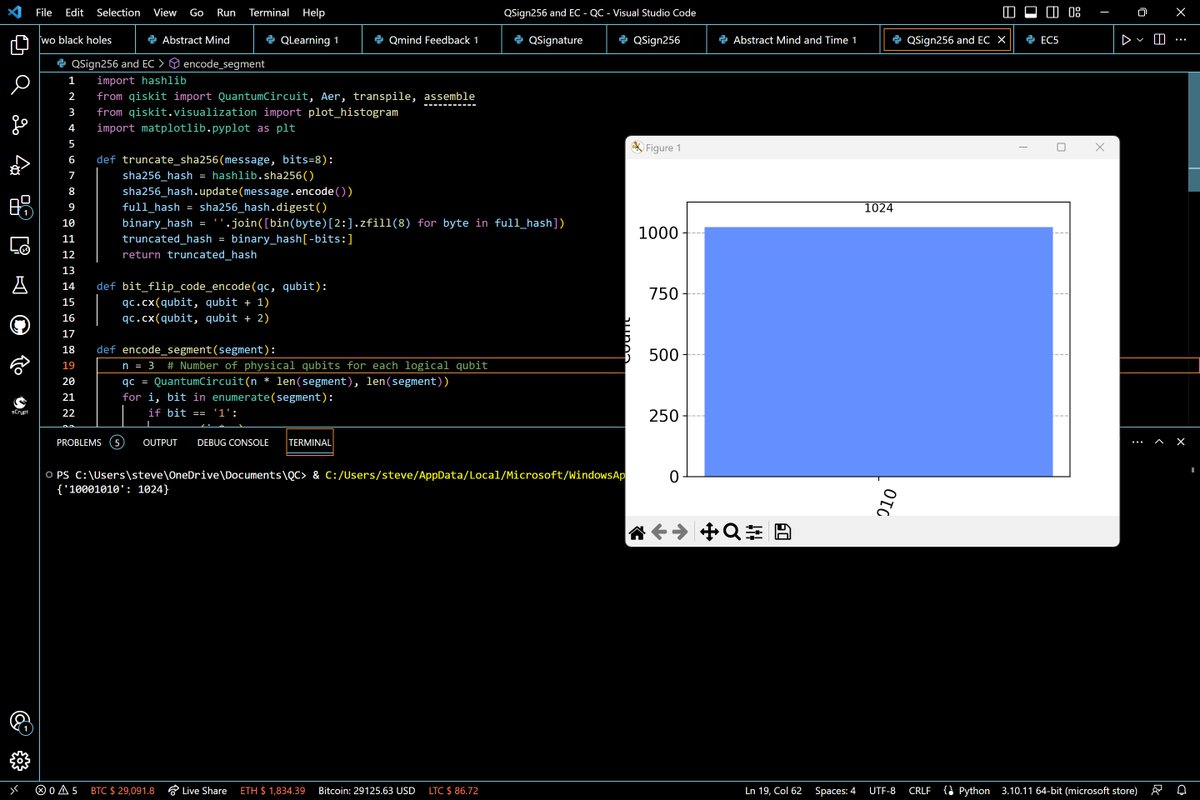
Task: Maximize the terminal panel with chevron
Action: [x=1159, y=442]
